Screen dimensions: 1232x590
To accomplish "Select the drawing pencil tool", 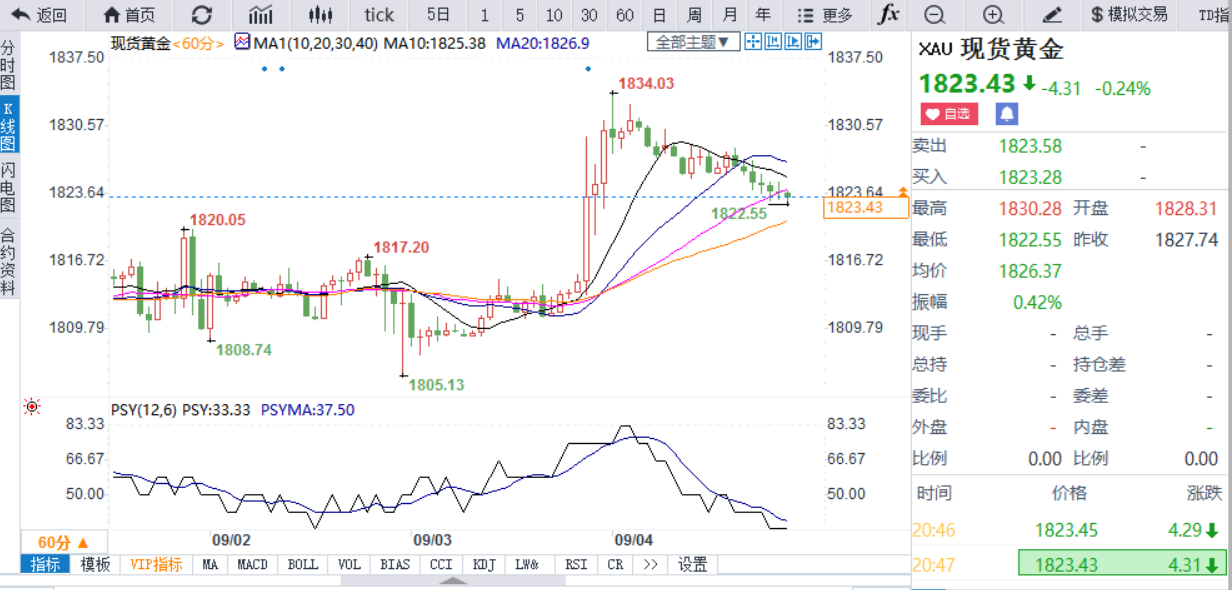I will coord(1050,15).
